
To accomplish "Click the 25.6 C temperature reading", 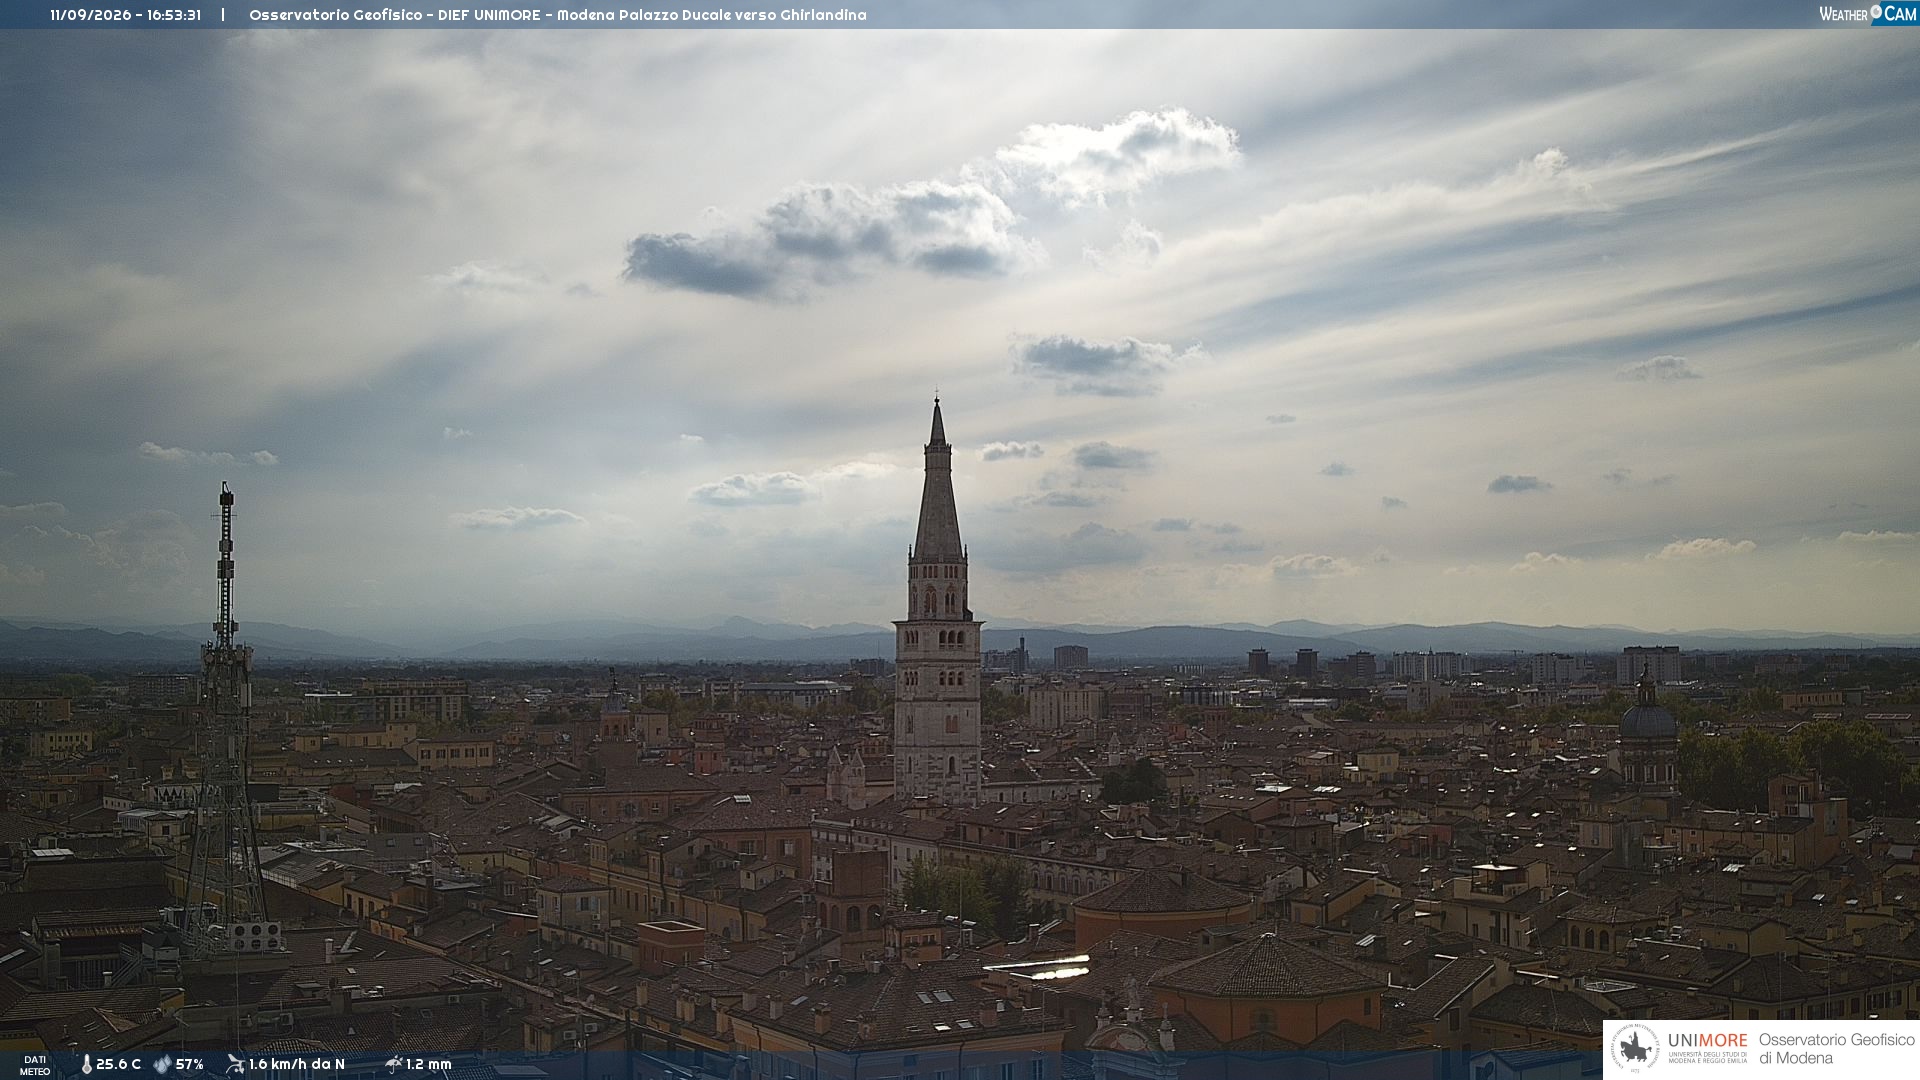I will [118, 1064].
